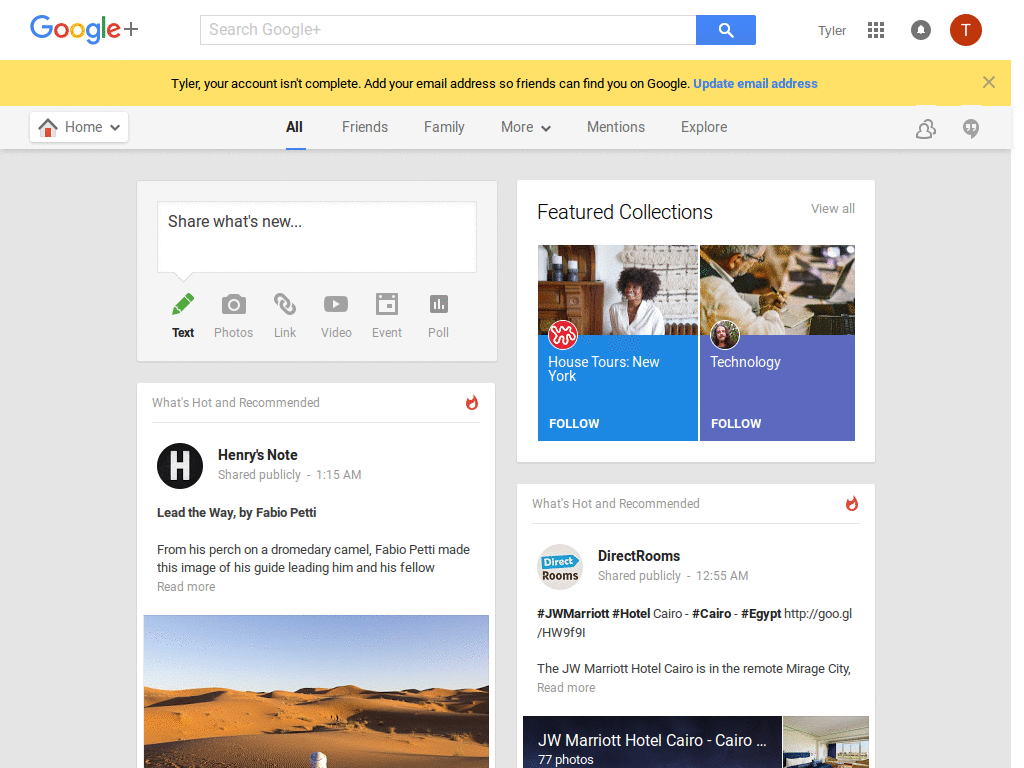
Task: Open the Explore tab
Action: (x=704, y=127)
